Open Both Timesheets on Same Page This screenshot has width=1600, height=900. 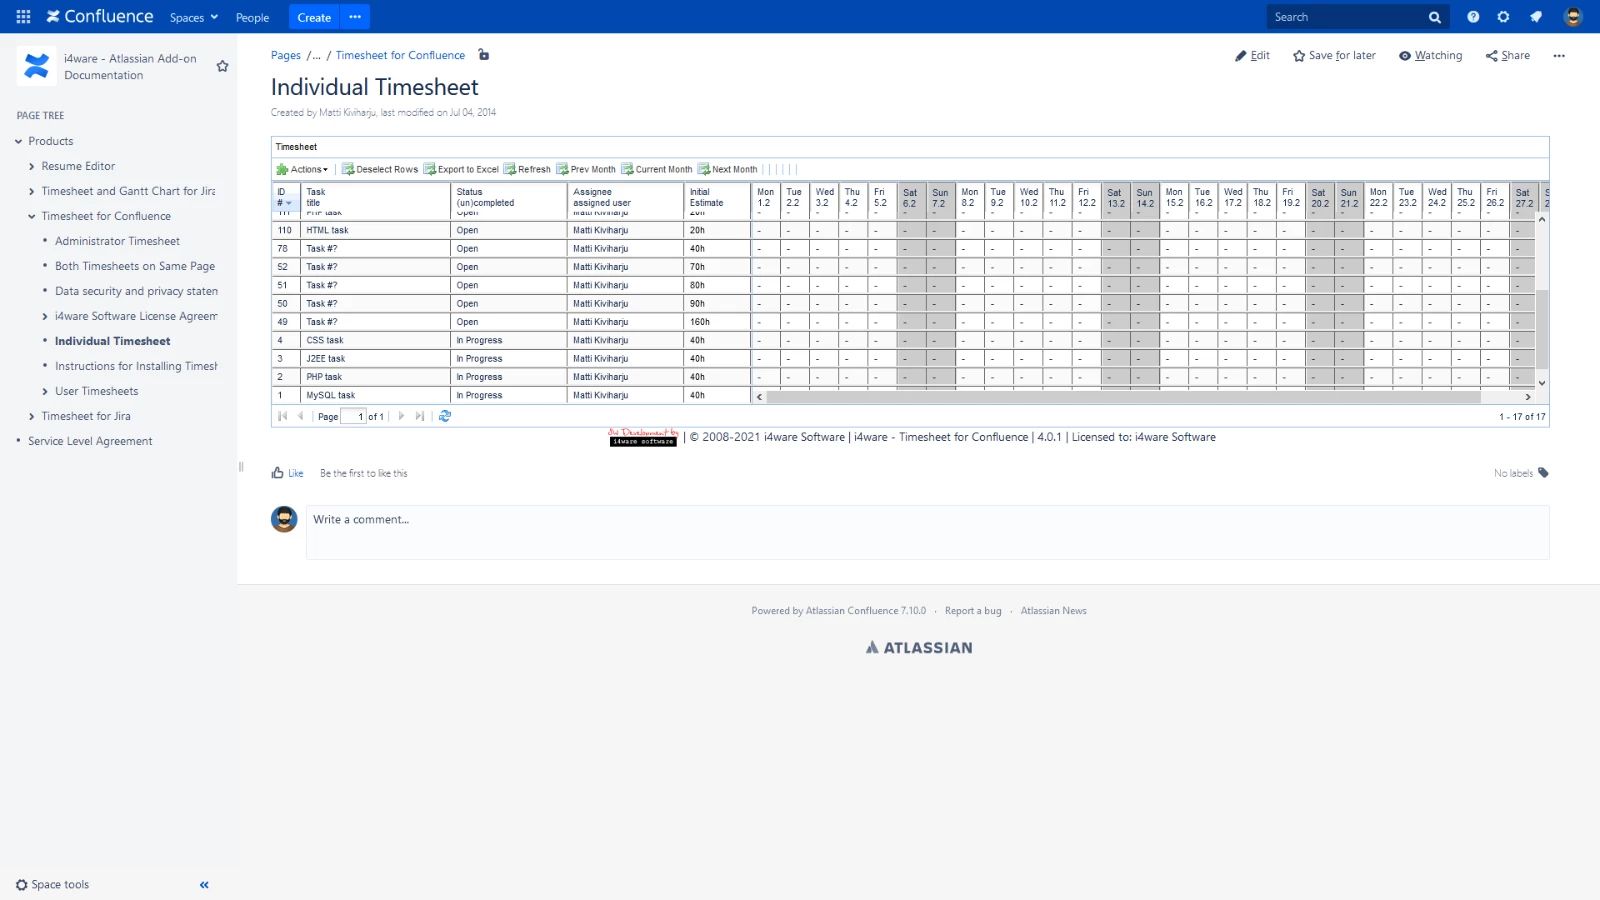click(135, 266)
